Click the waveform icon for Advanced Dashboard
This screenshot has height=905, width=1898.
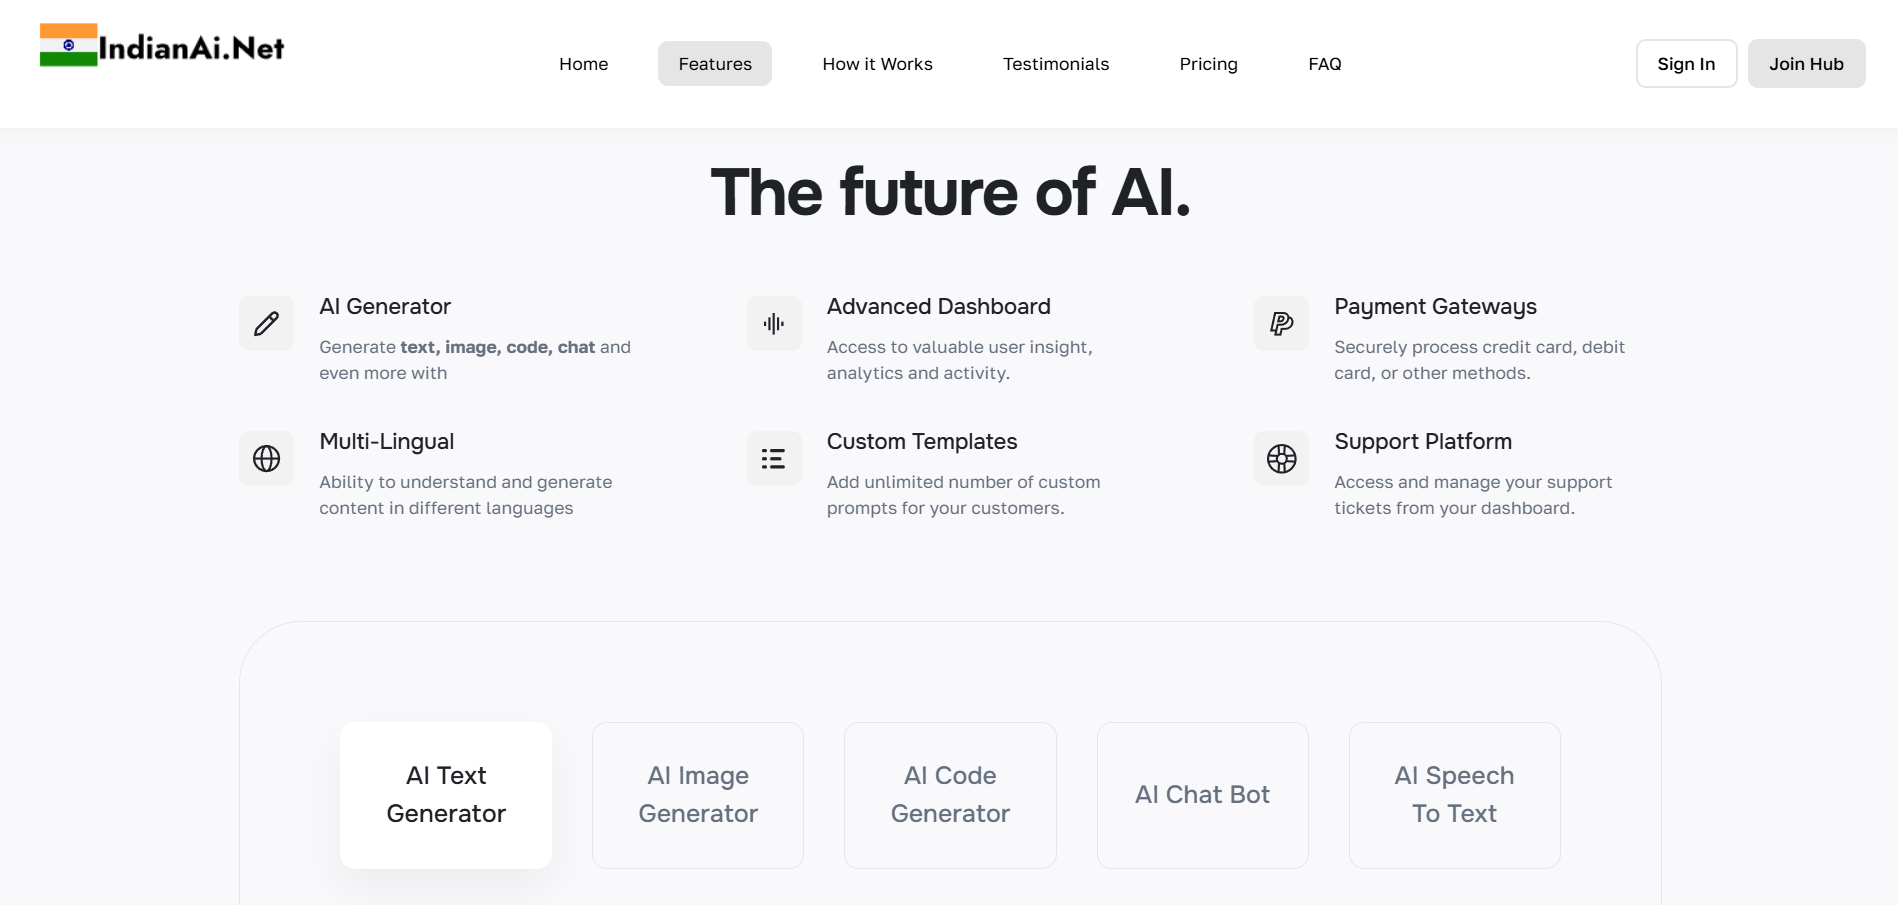774,323
